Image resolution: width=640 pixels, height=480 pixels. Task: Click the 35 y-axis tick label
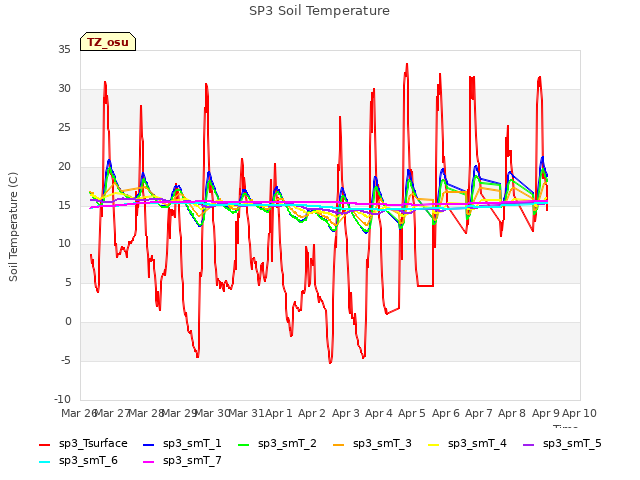(x=64, y=50)
